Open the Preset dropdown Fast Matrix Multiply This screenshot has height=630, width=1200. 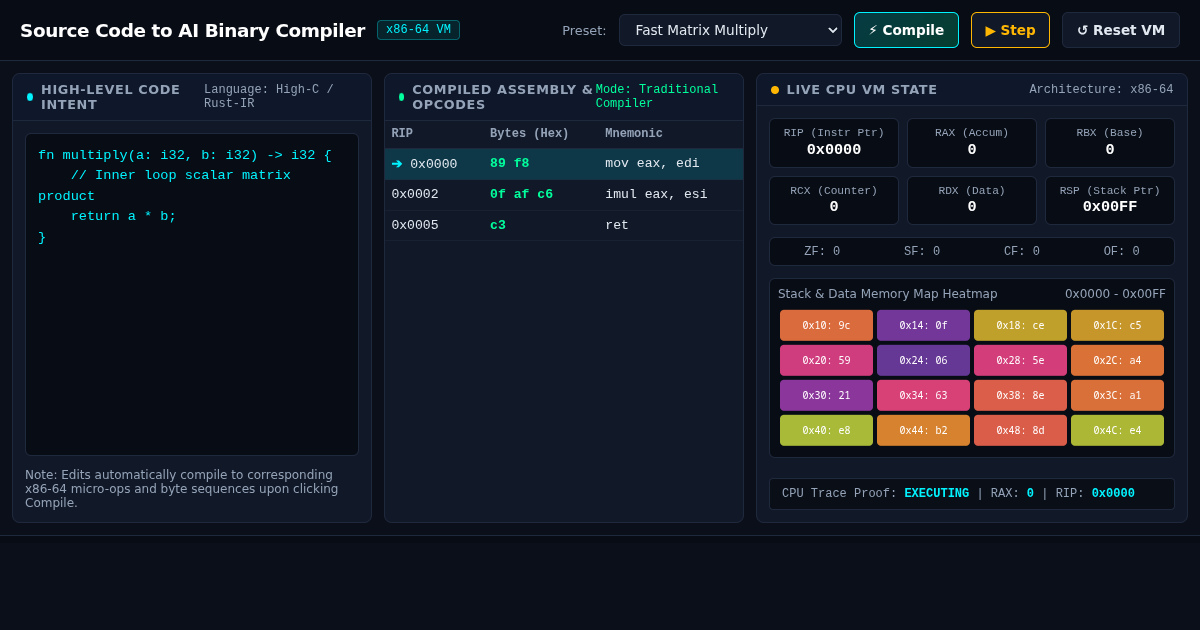730,30
